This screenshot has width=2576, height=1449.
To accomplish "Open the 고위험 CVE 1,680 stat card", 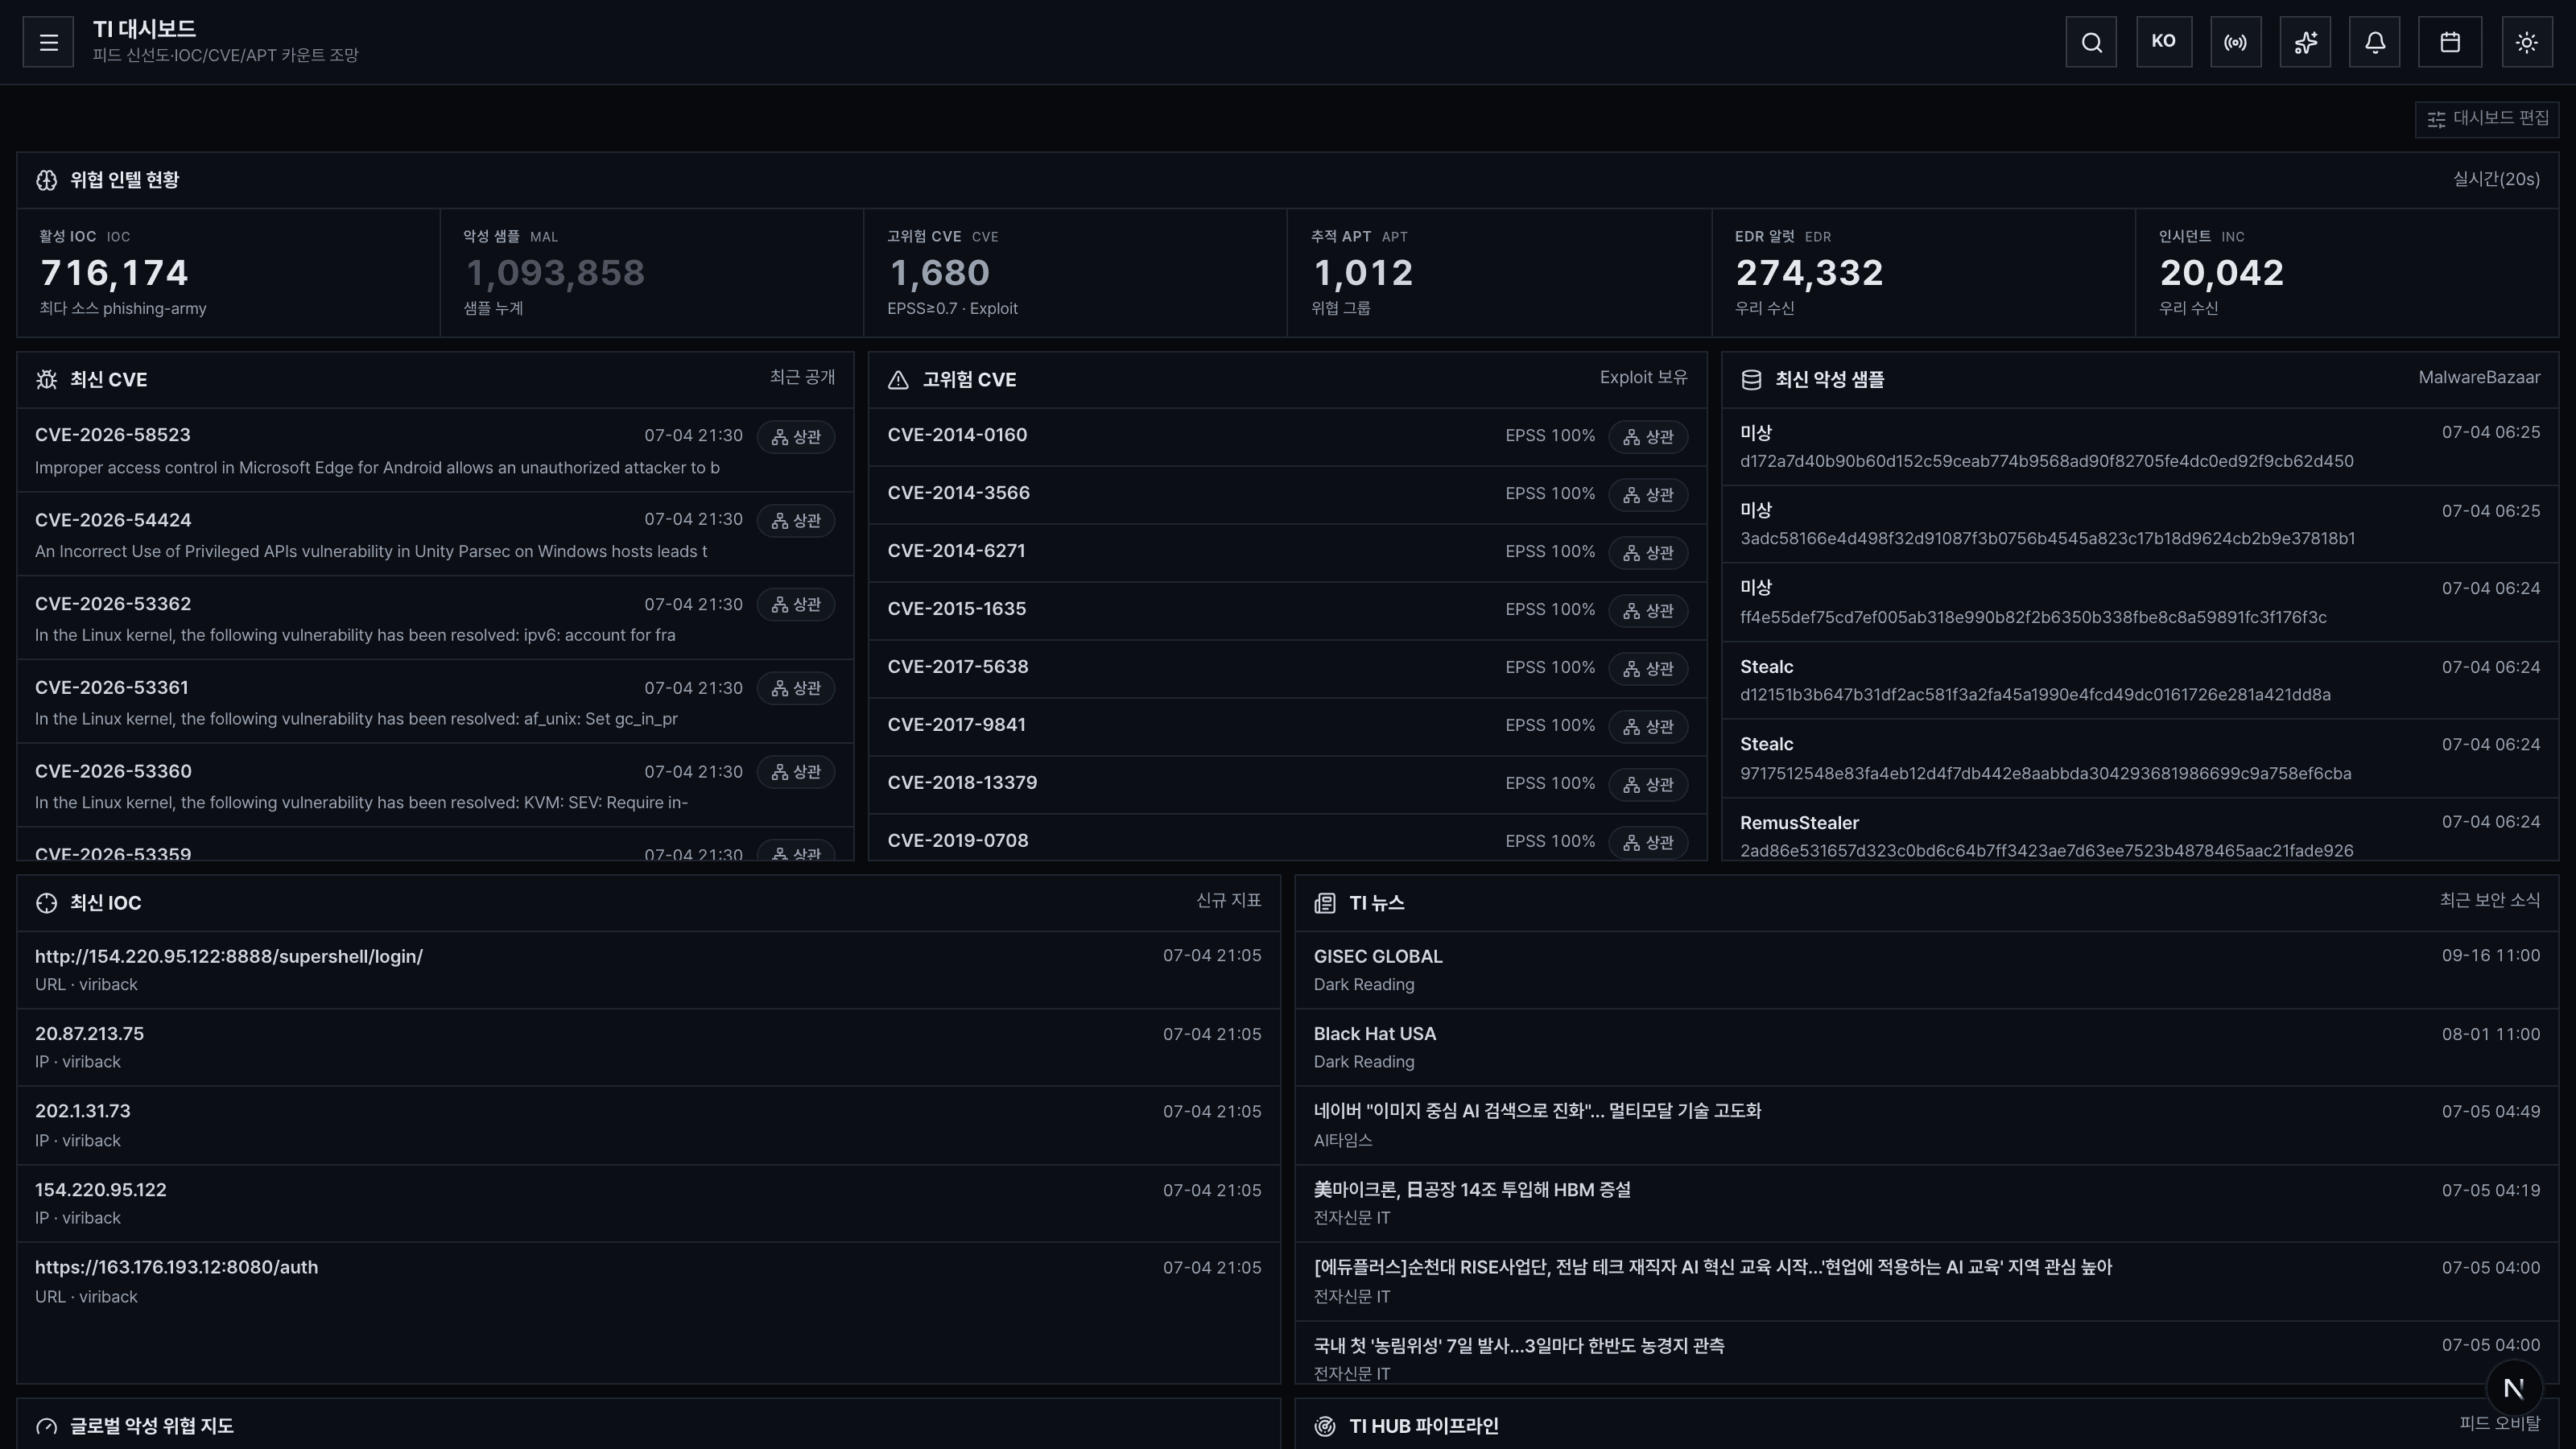I will (1075, 272).
